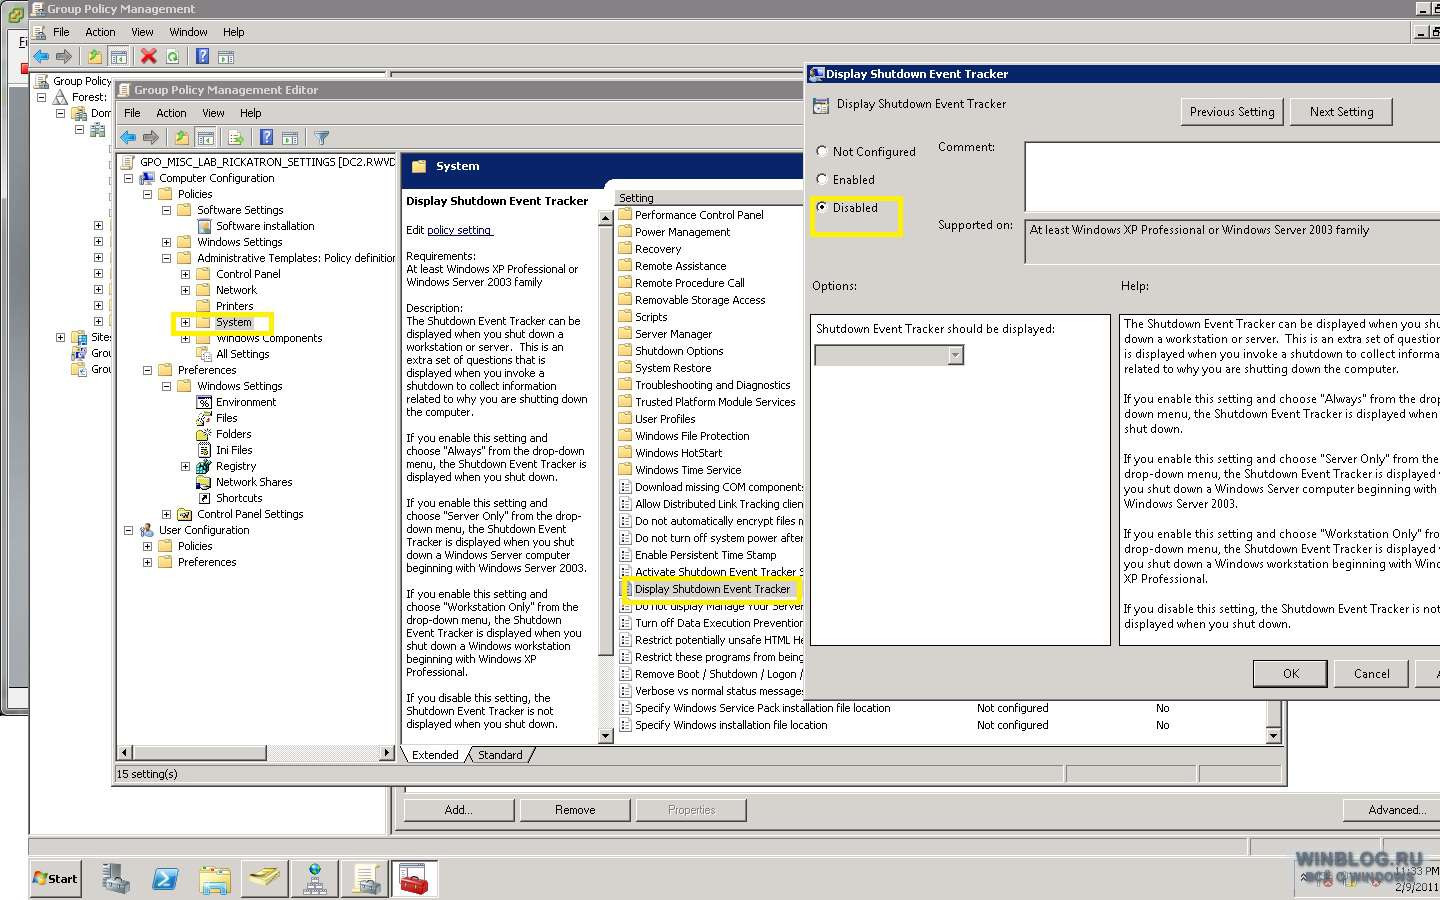Select Display Shutdown Event Tracker setting
1440x900 pixels.
tap(712, 589)
